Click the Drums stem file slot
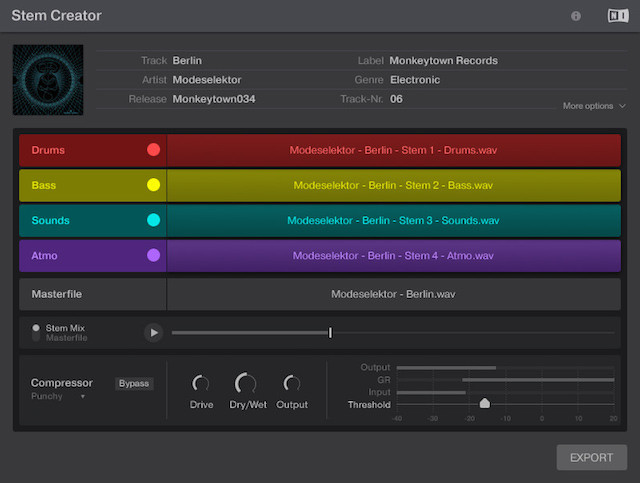 [x=393, y=150]
